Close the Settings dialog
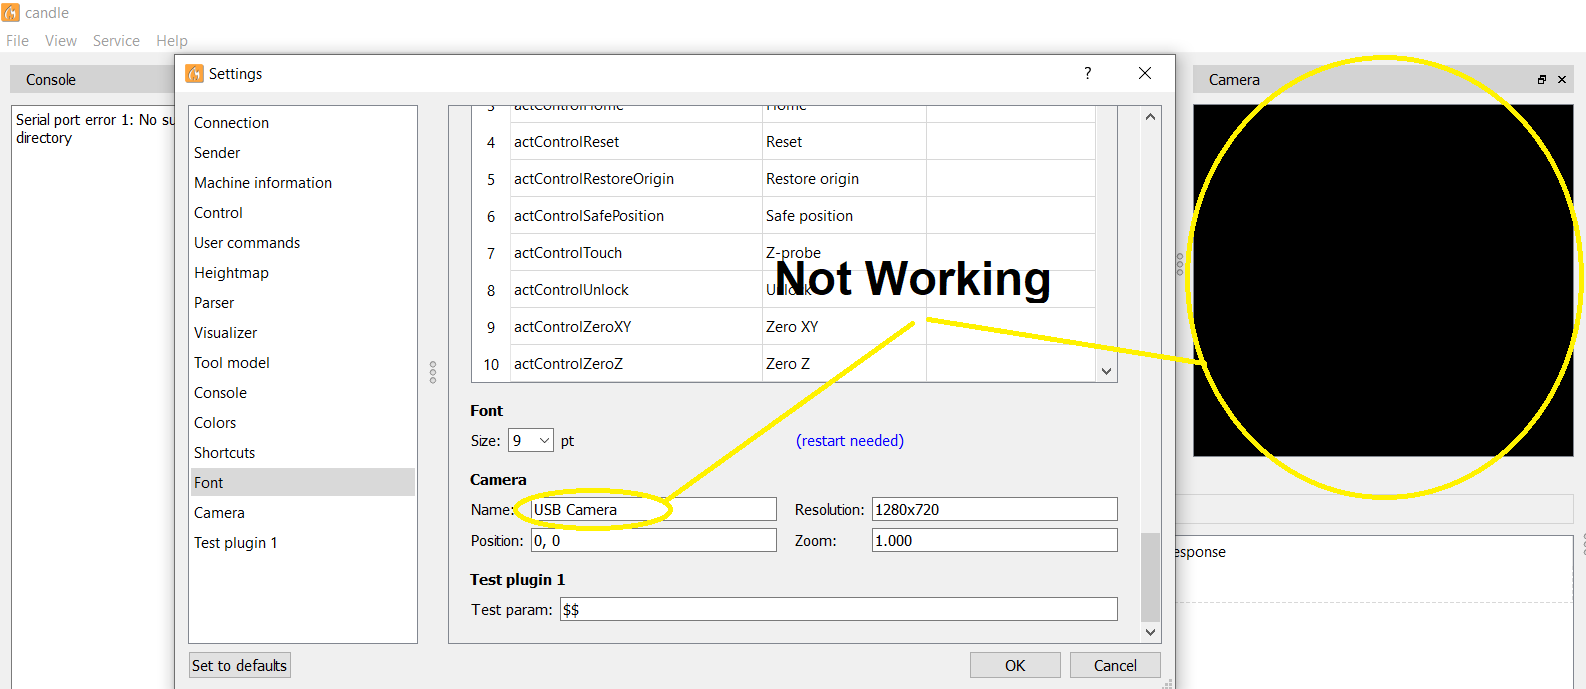Screen dimensions: 1586x689 (1145, 73)
